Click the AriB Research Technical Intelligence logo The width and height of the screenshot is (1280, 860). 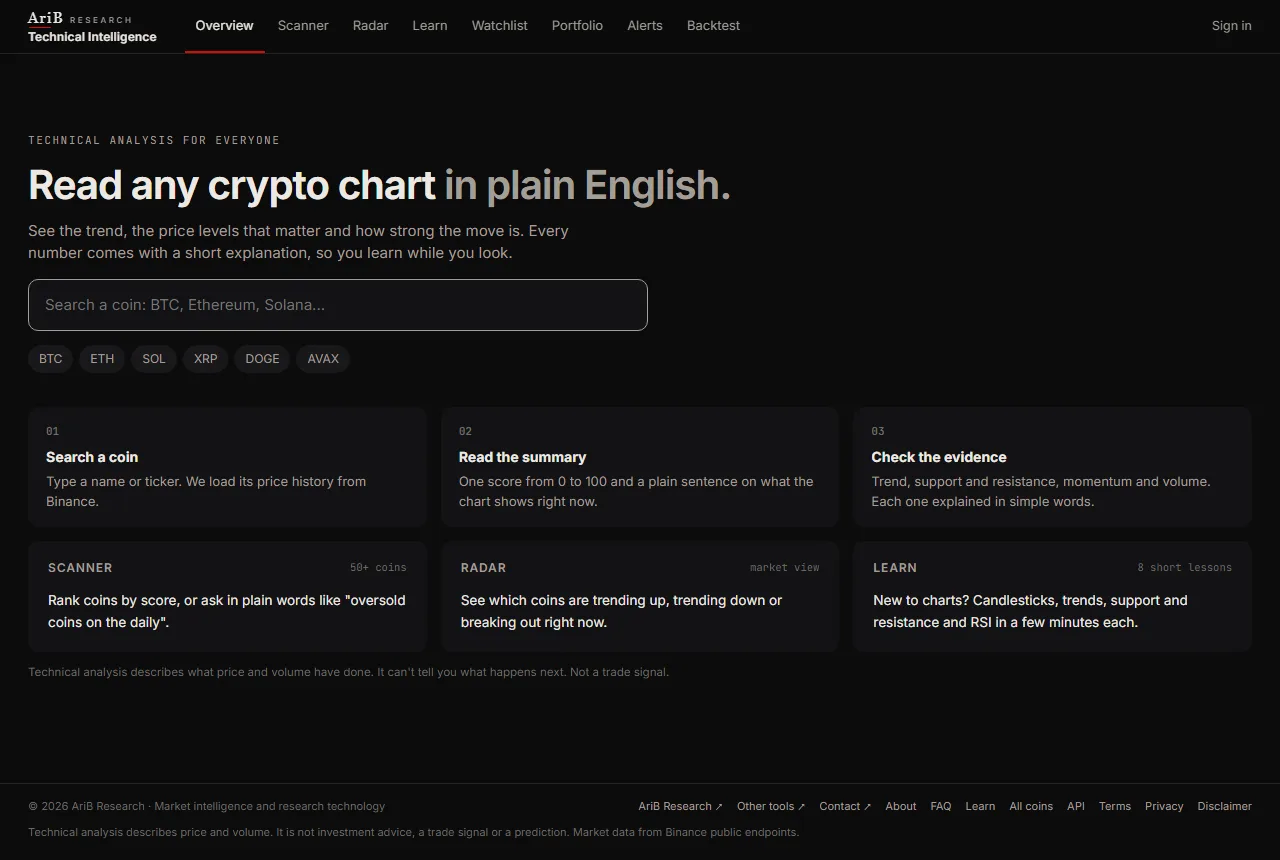tap(92, 27)
